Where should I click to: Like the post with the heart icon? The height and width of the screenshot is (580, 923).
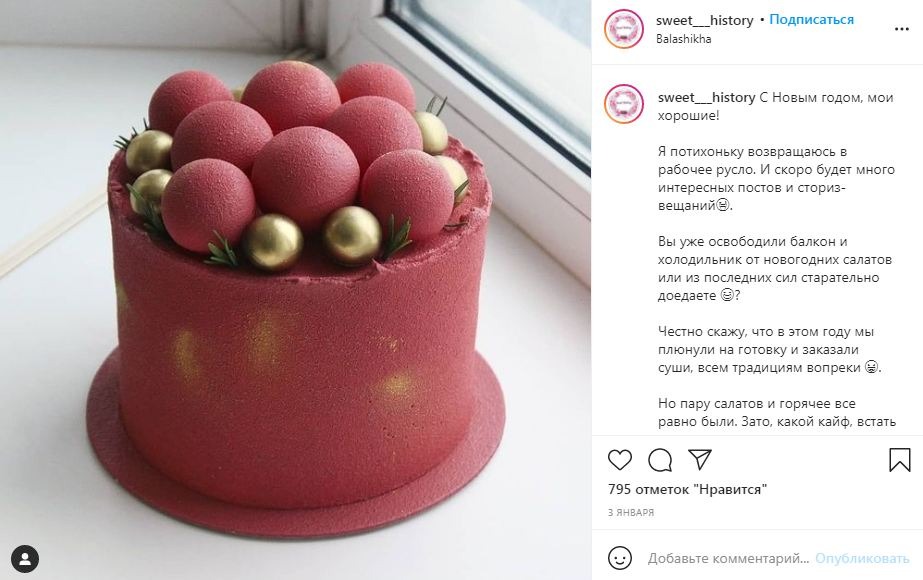point(619,460)
